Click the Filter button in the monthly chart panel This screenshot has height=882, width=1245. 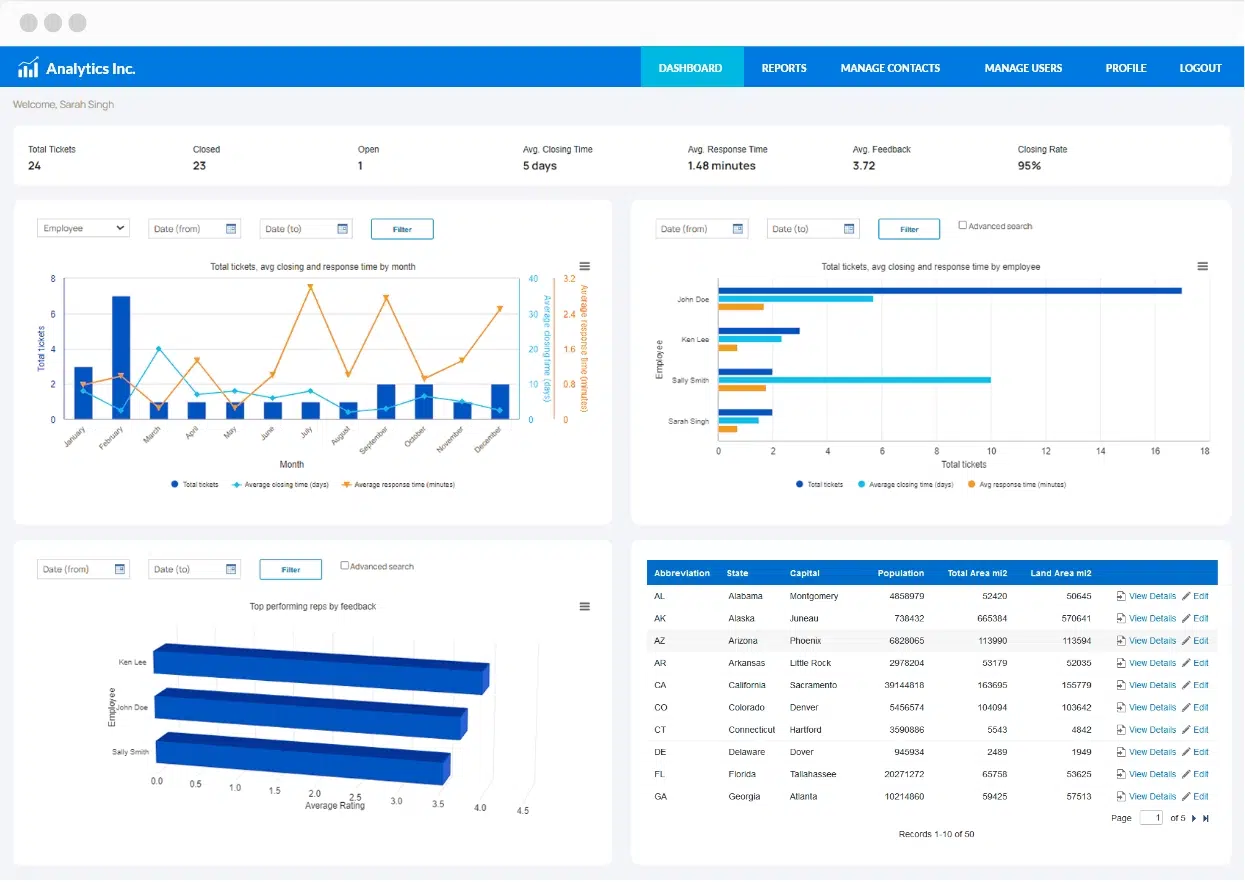click(x=401, y=228)
